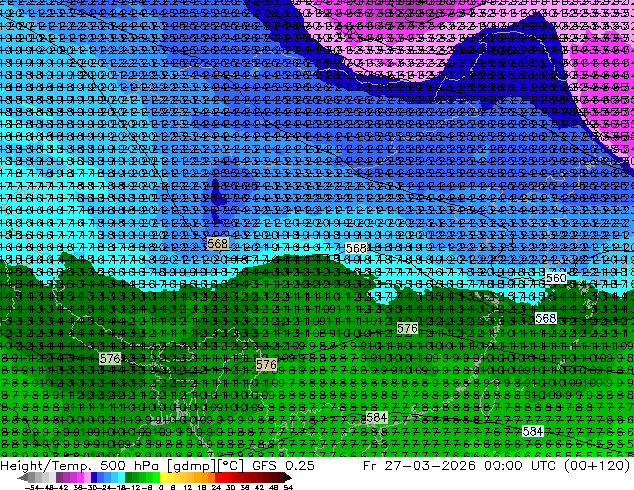
Task: Click the '54' legend scale value
Action: (288, 487)
